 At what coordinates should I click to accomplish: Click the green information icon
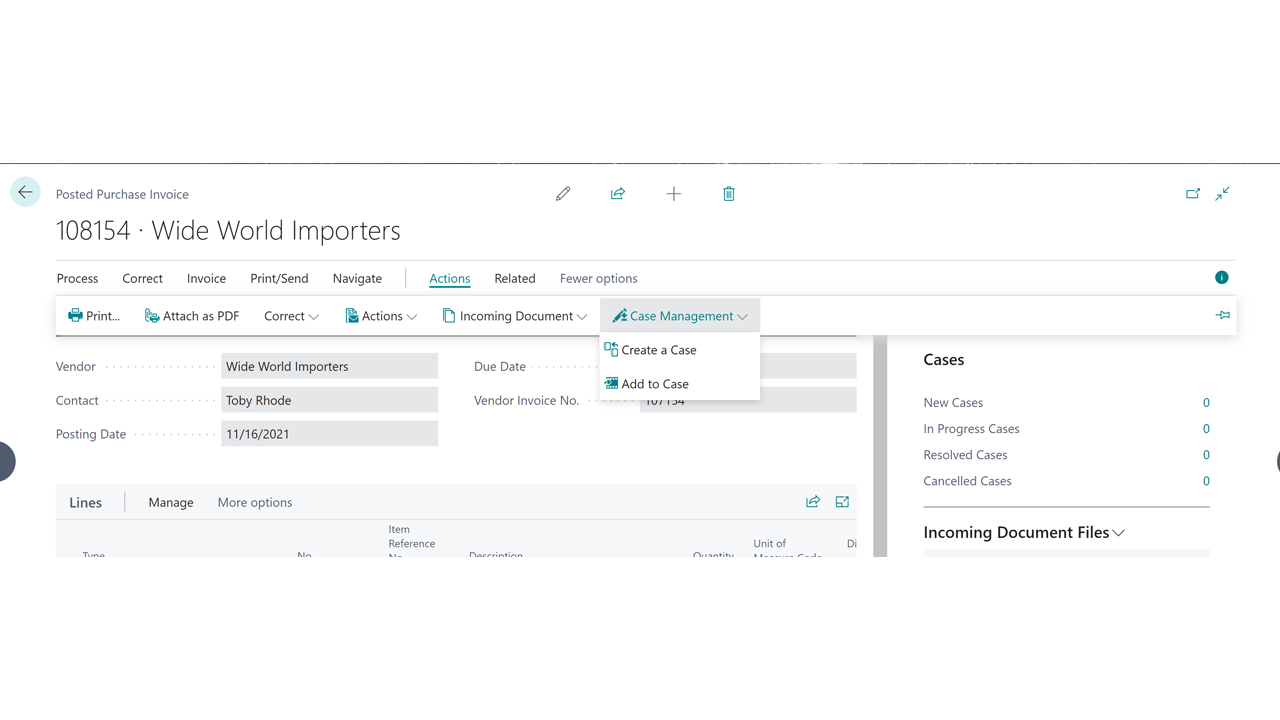1222,278
